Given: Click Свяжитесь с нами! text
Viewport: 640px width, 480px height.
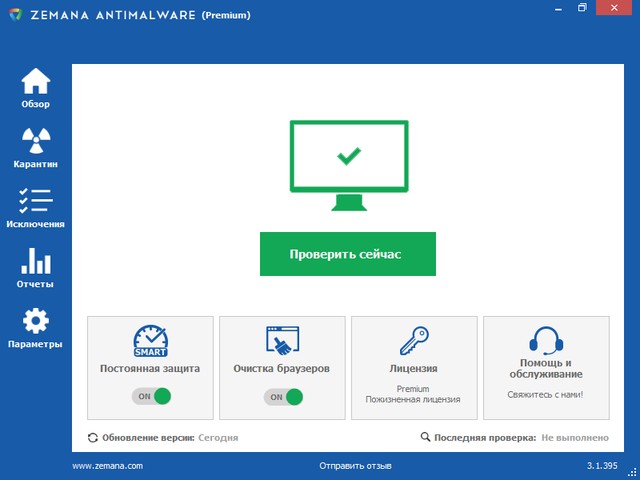Looking at the screenshot, I should point(545,395).
